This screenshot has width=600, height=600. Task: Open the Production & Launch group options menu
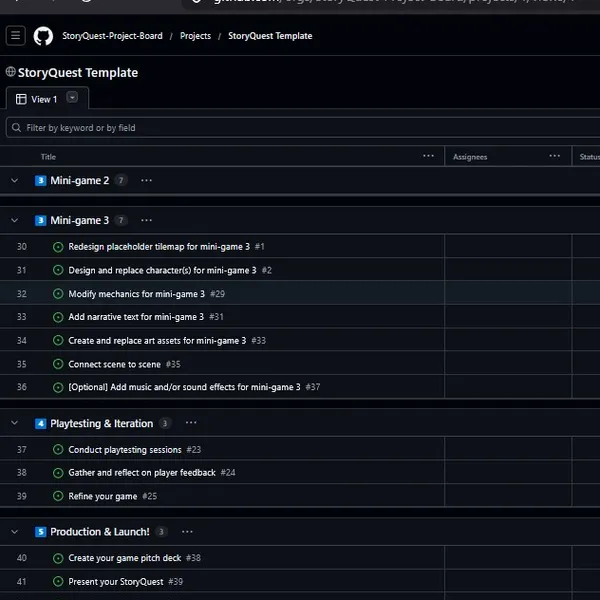(x=187, y=532)
